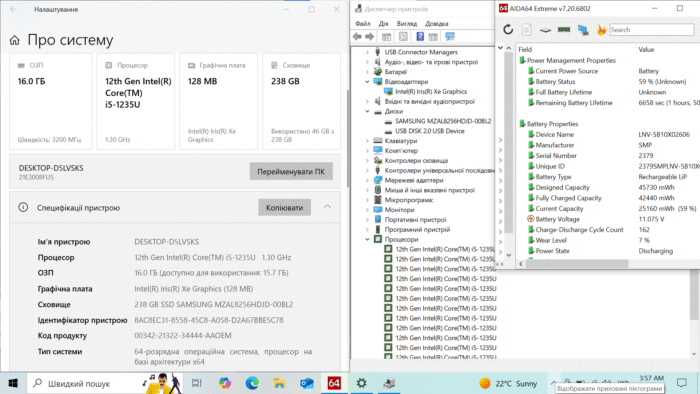Click the AIDA64 refresh icon

tap(508, 30)
